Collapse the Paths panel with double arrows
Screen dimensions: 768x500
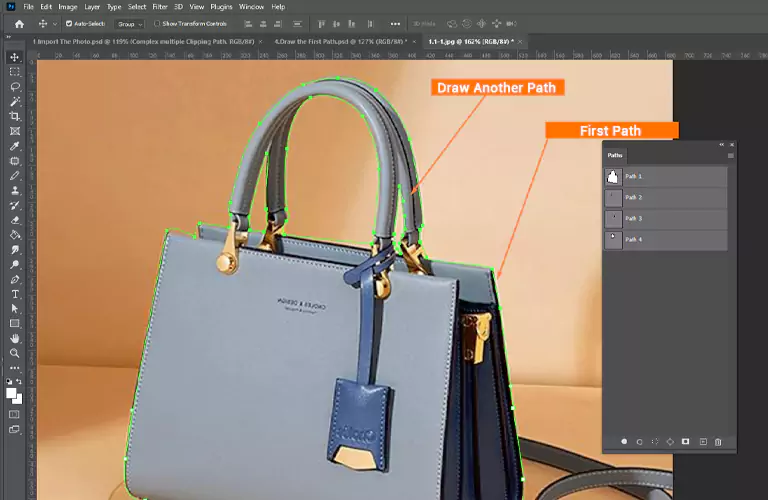[722, 145]
